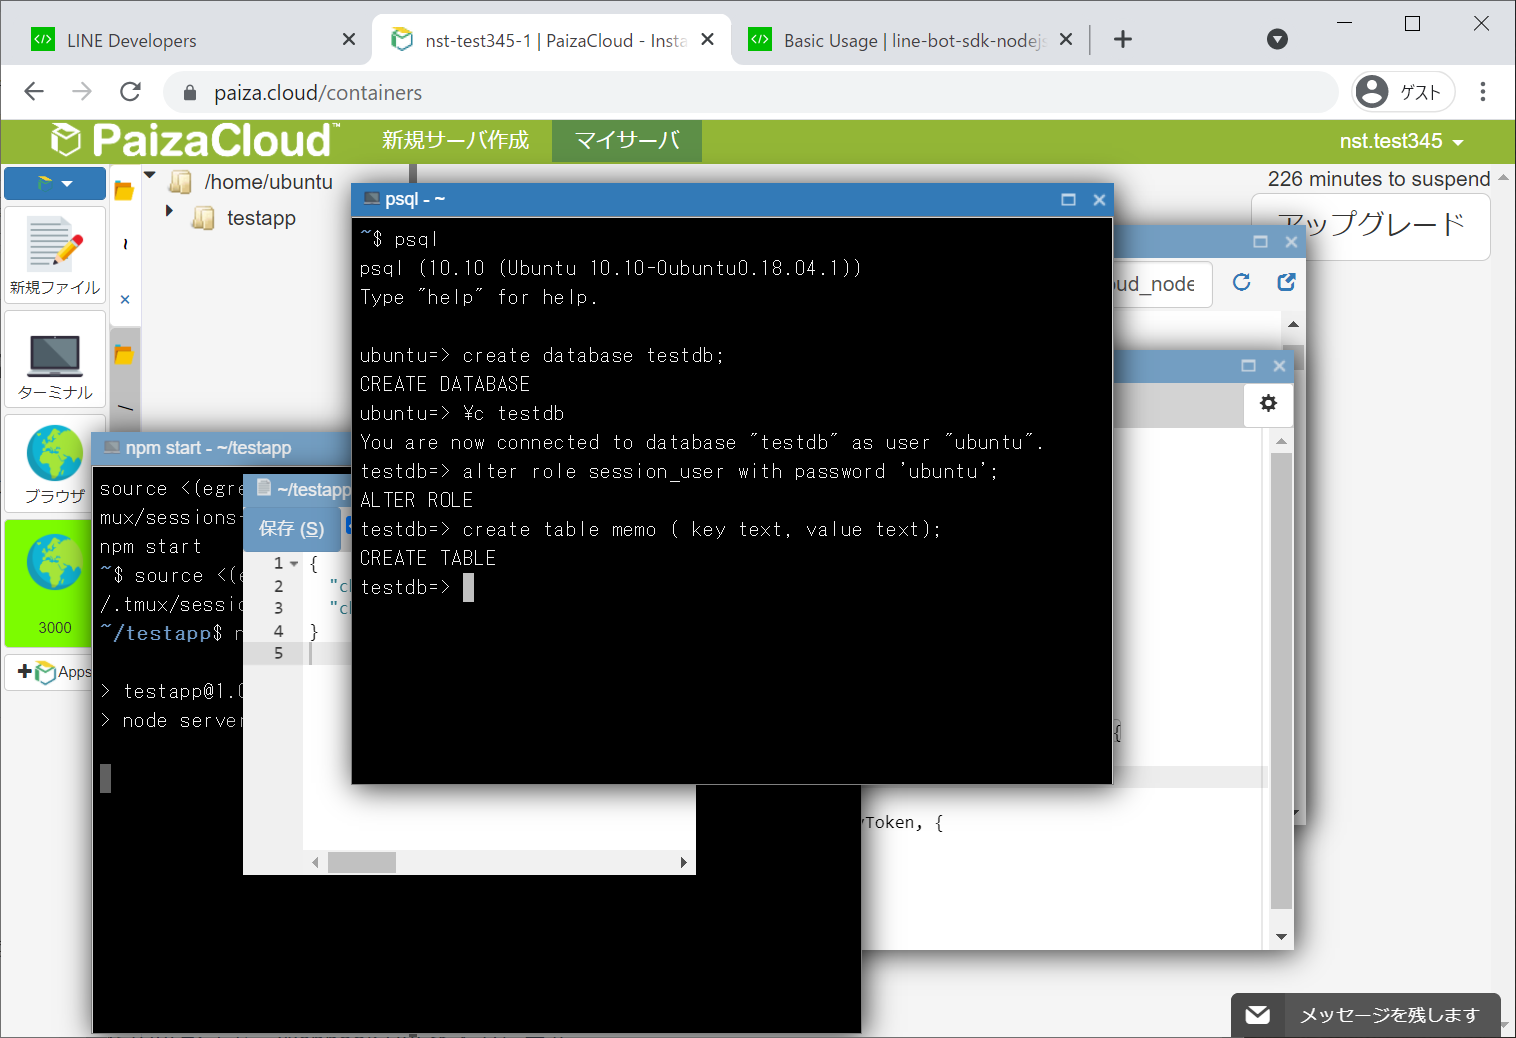1516x1038 pixels.
Task: Go forward in browser history
Action: coord(82,92)
